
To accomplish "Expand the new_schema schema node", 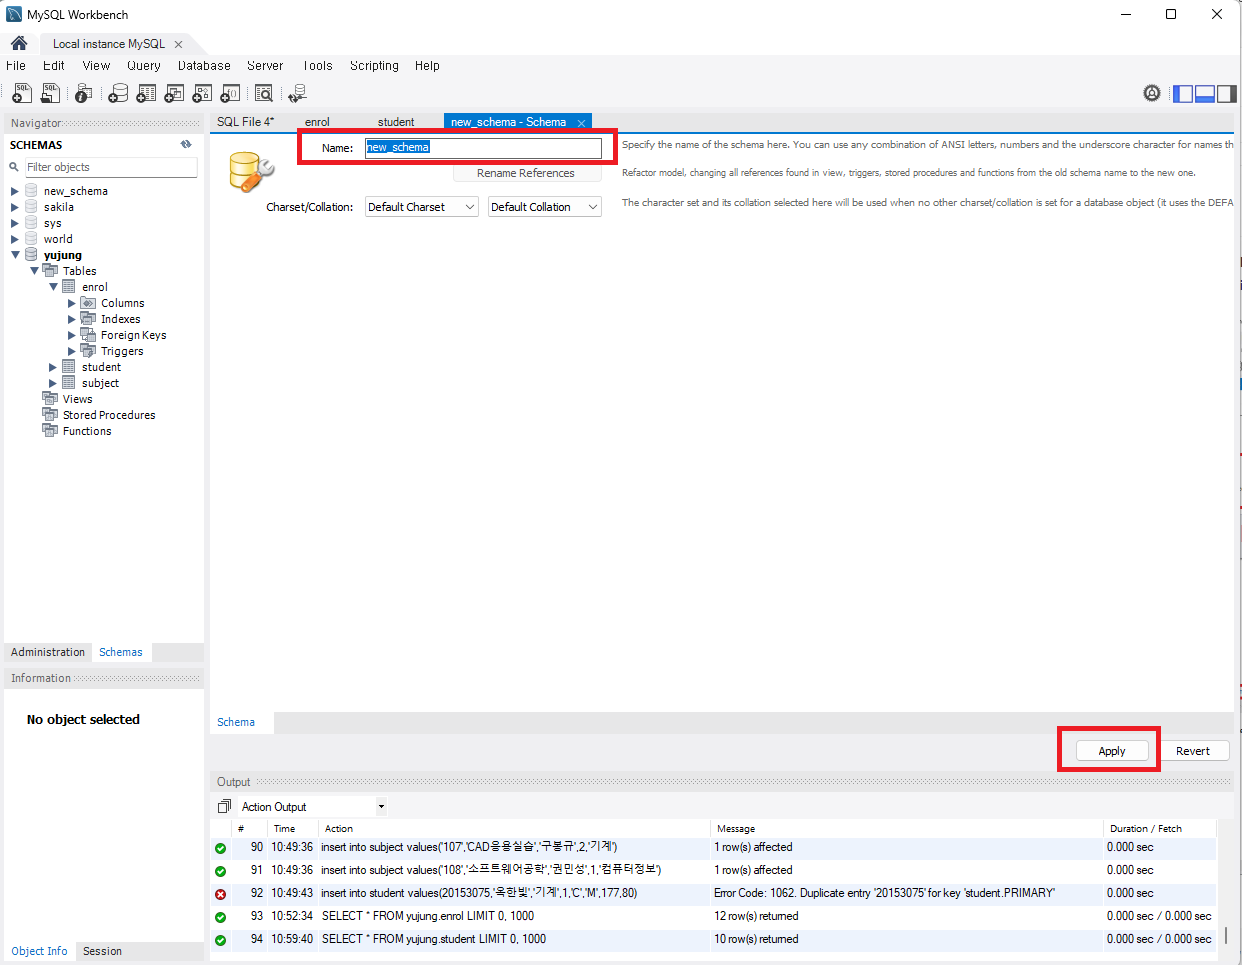I will click(x=15, y=191).
